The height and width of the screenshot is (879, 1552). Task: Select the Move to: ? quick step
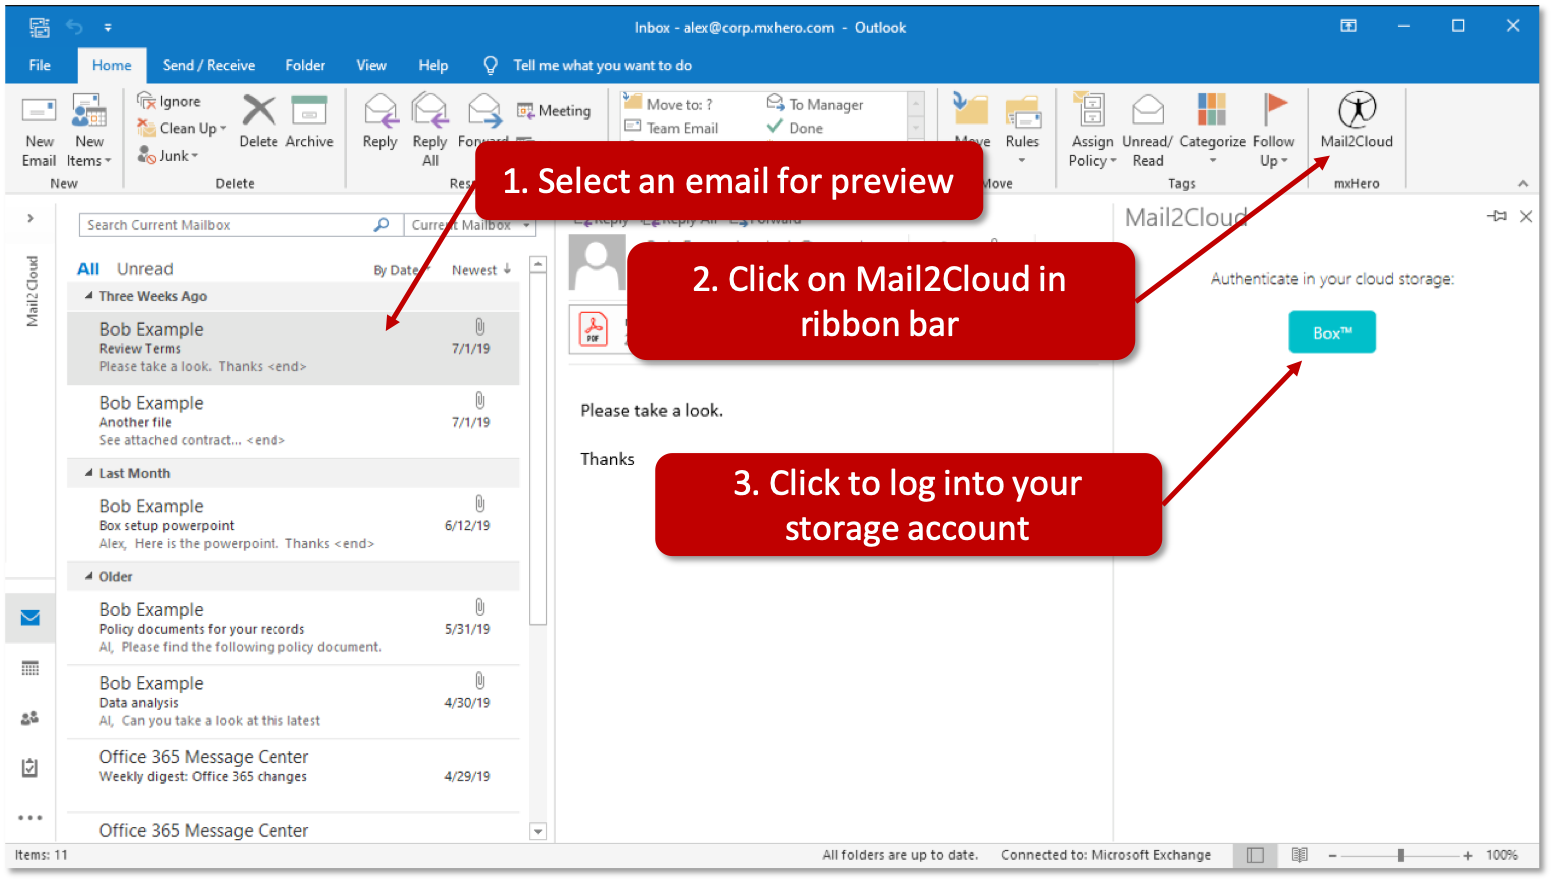668,104
